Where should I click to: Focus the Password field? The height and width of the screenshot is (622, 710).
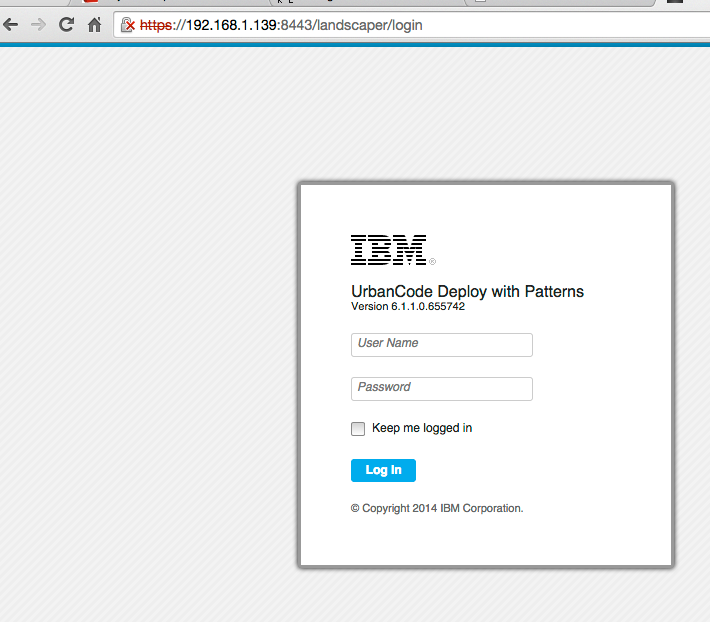(x=441, y=389)
